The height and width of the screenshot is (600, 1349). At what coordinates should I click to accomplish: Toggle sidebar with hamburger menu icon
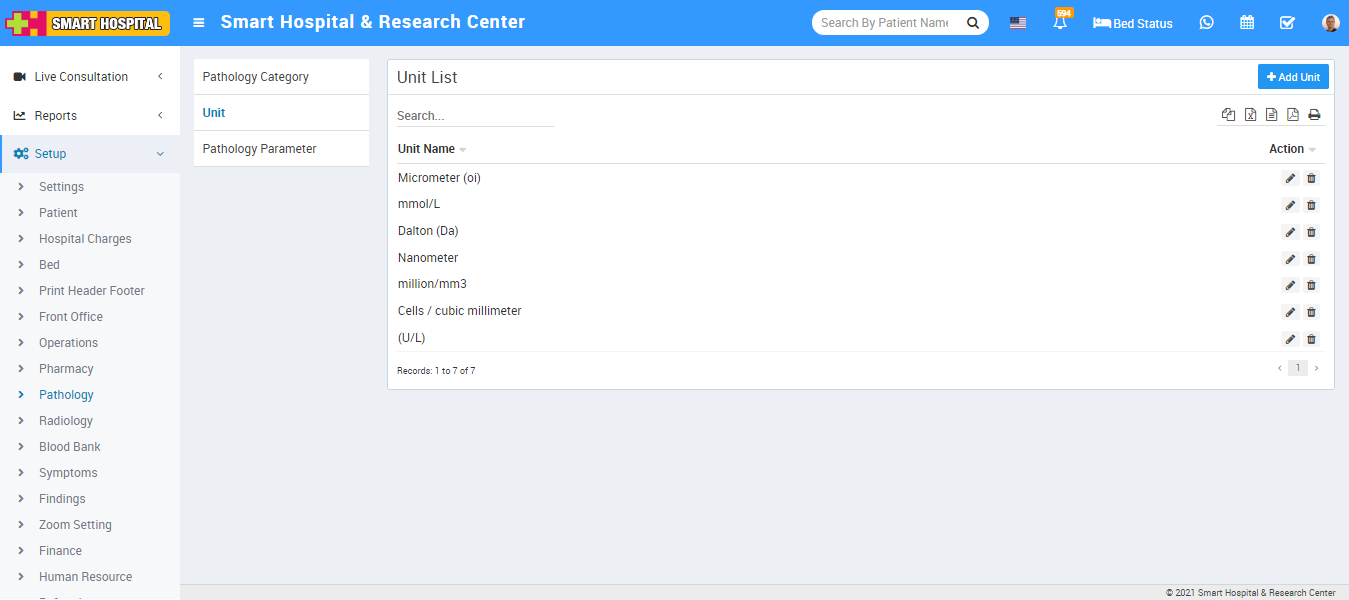(x=199, y=23)
